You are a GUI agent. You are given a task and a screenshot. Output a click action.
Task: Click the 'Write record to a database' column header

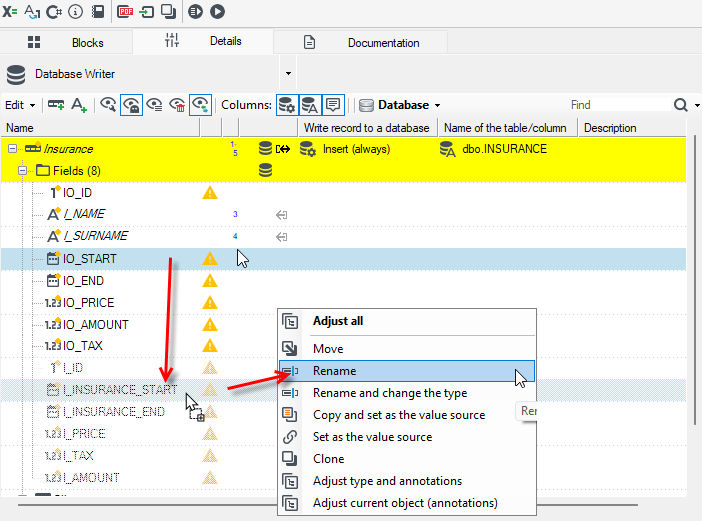point(367,128)
